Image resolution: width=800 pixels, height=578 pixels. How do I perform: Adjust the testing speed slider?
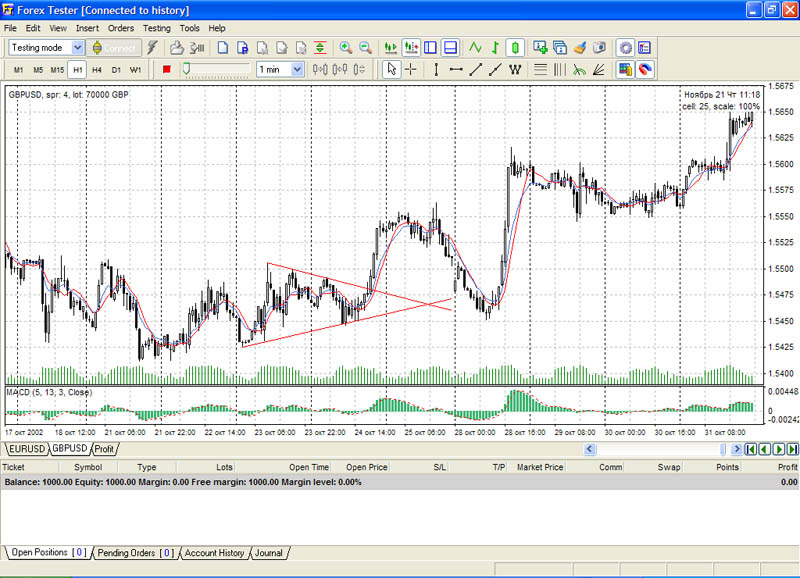[x=188, y=69]
